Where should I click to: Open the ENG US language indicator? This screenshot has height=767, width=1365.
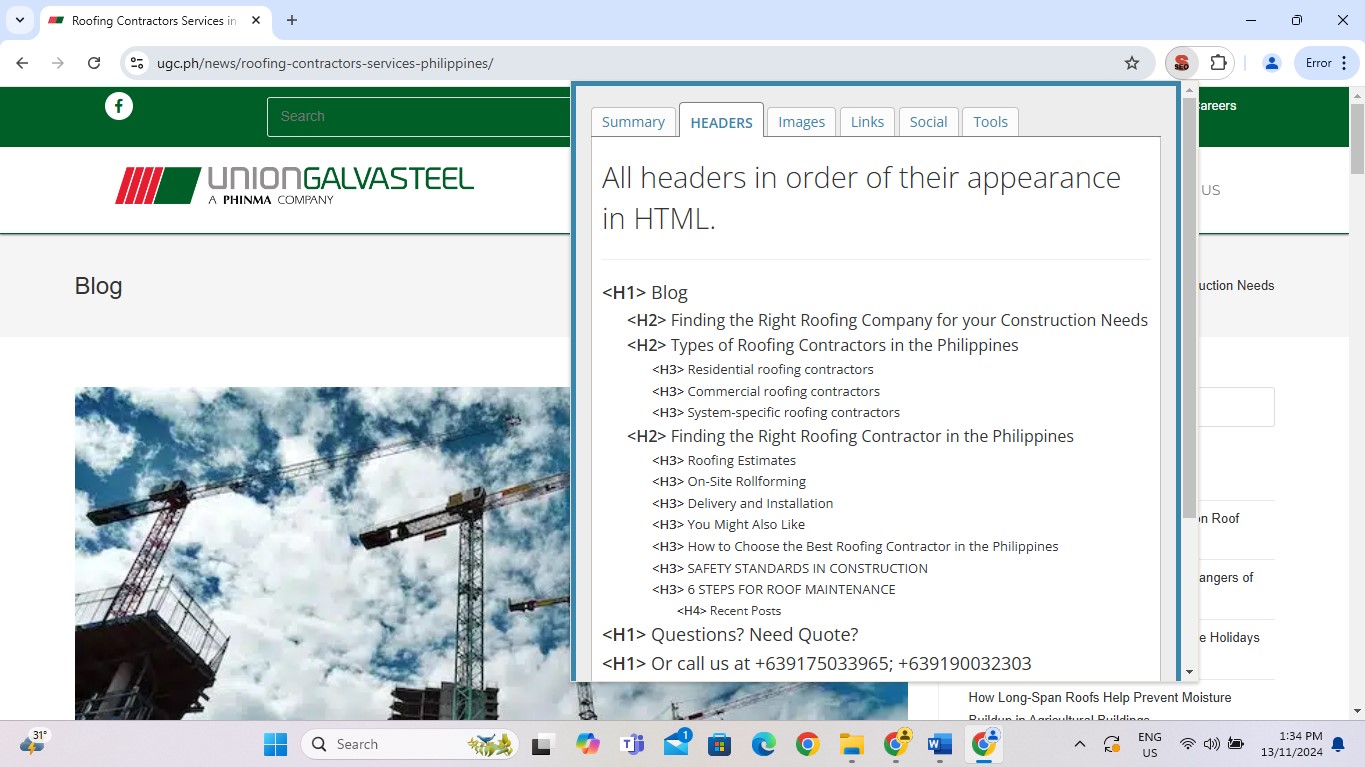(1150, 744)
